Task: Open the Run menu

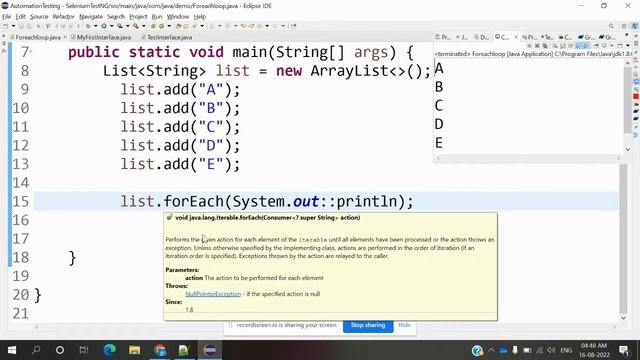Action: tap(157, 16)
